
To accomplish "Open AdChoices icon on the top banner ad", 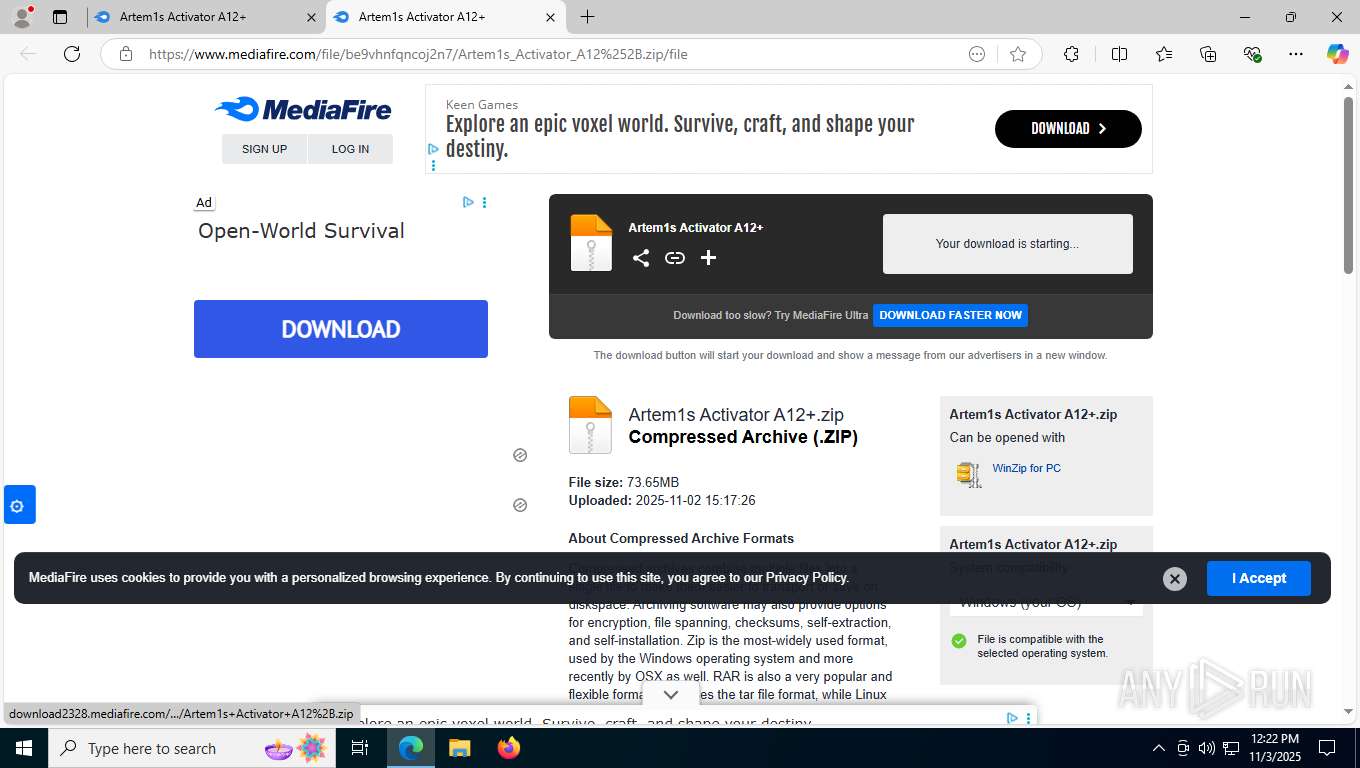I will click(433, 149).
